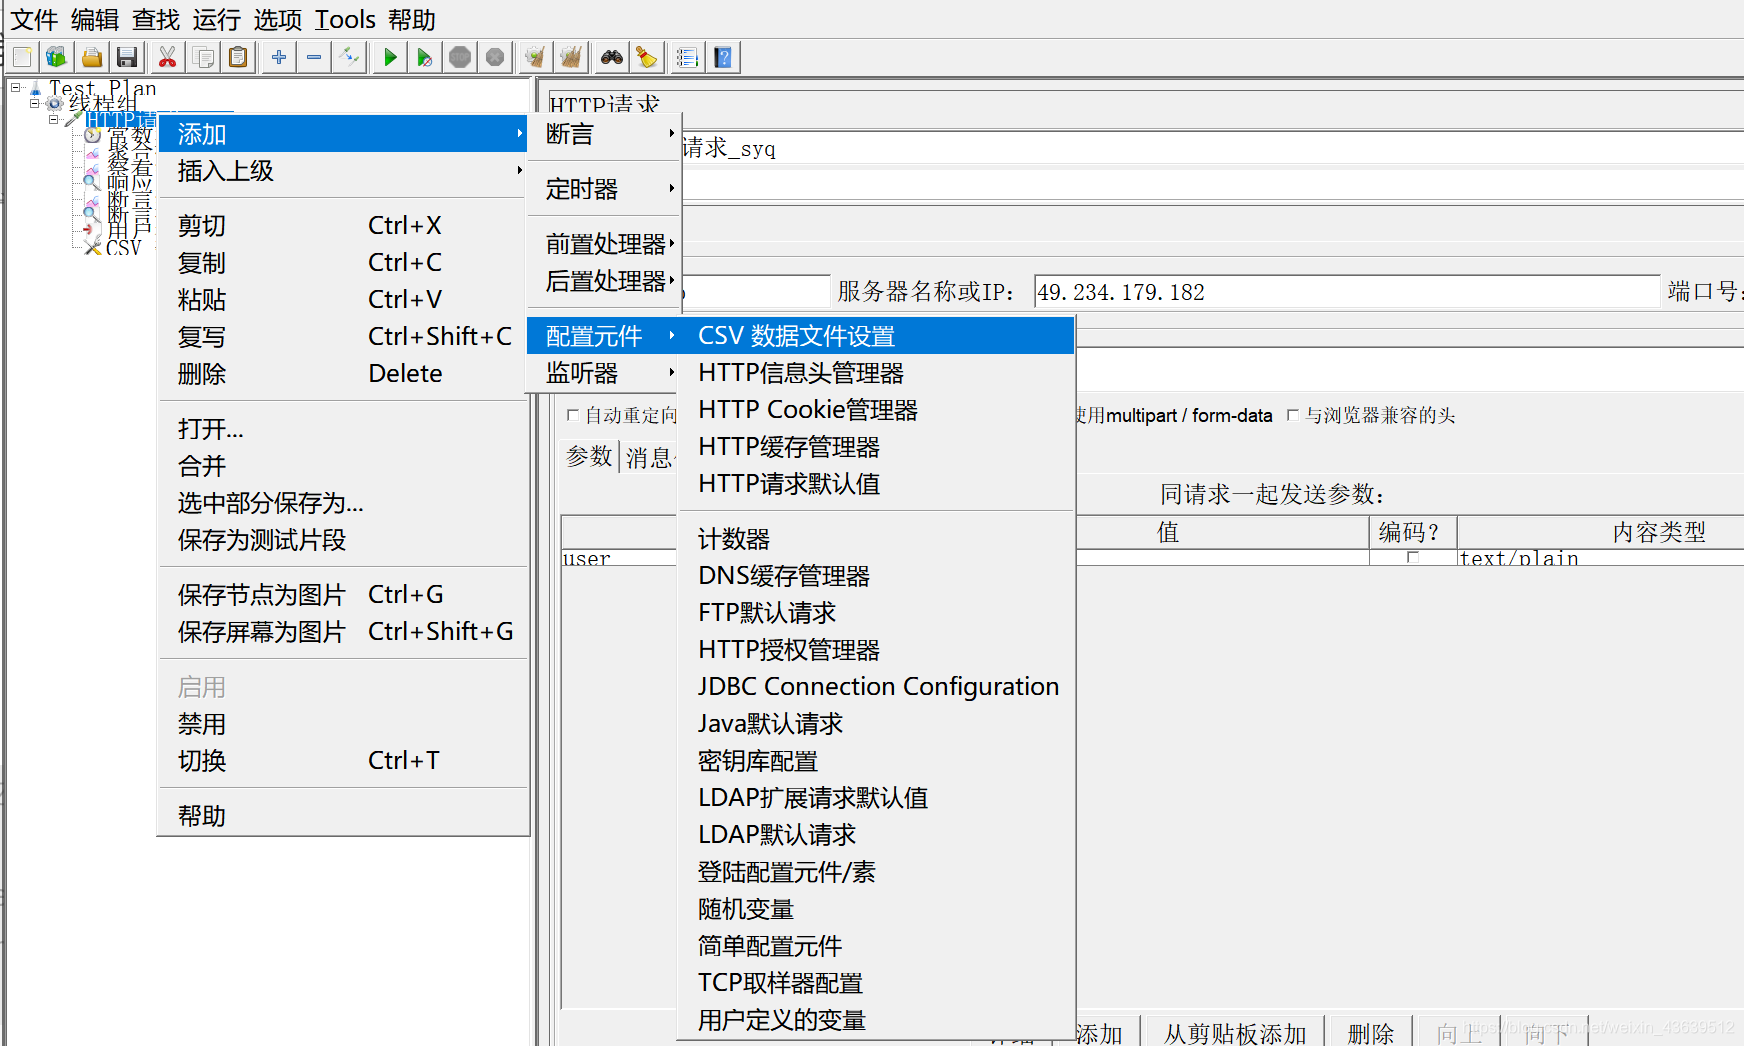Expand the 插入上级 submenu

coord(342,171)
